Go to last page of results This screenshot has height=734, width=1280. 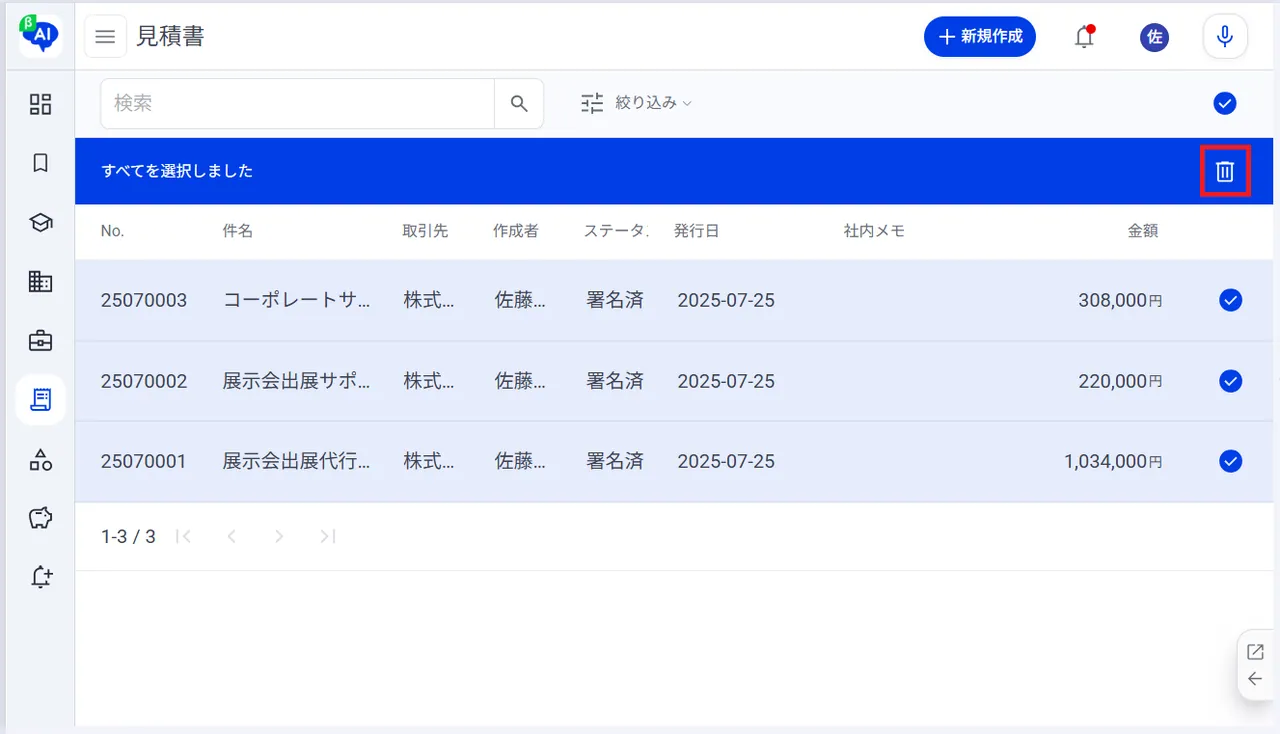tap(327, 537)
